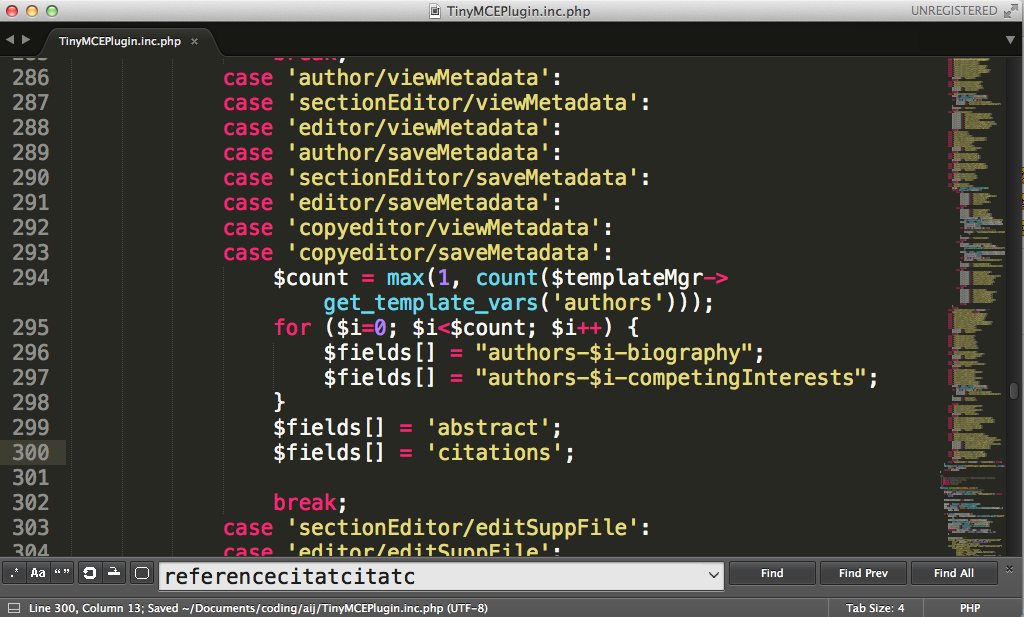Screen dimensions: 1024x617
Task: Toggle regular expression search mode
Action: click(x=15, y=573)
